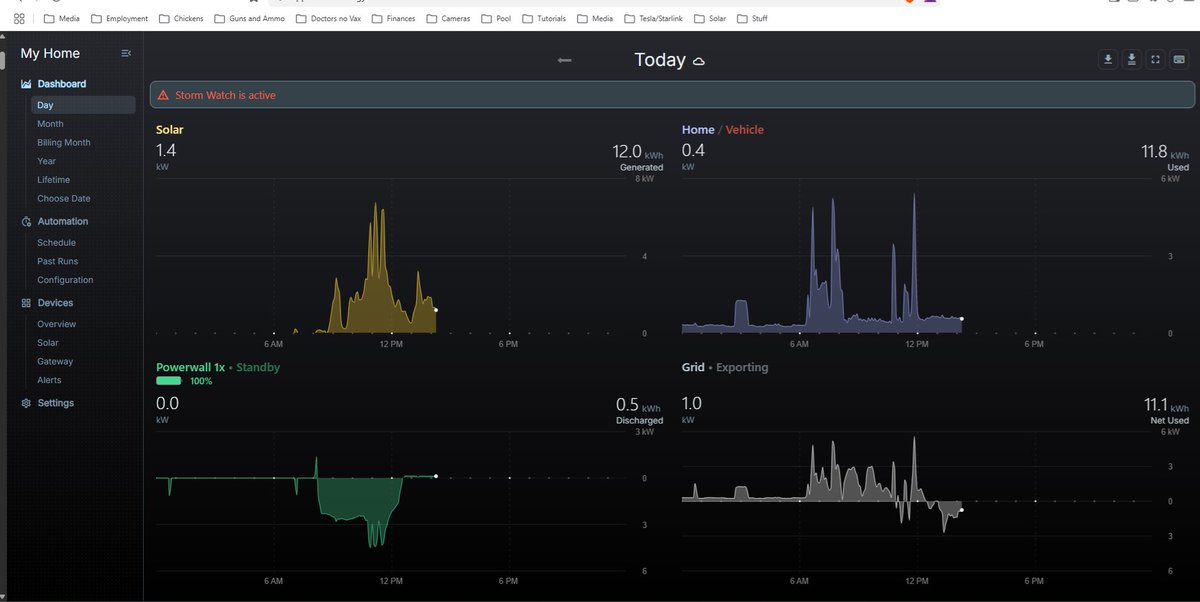1200x602 pixels.
Task: Click the second download icon beside fullscreen
Action: [1132, 60]
